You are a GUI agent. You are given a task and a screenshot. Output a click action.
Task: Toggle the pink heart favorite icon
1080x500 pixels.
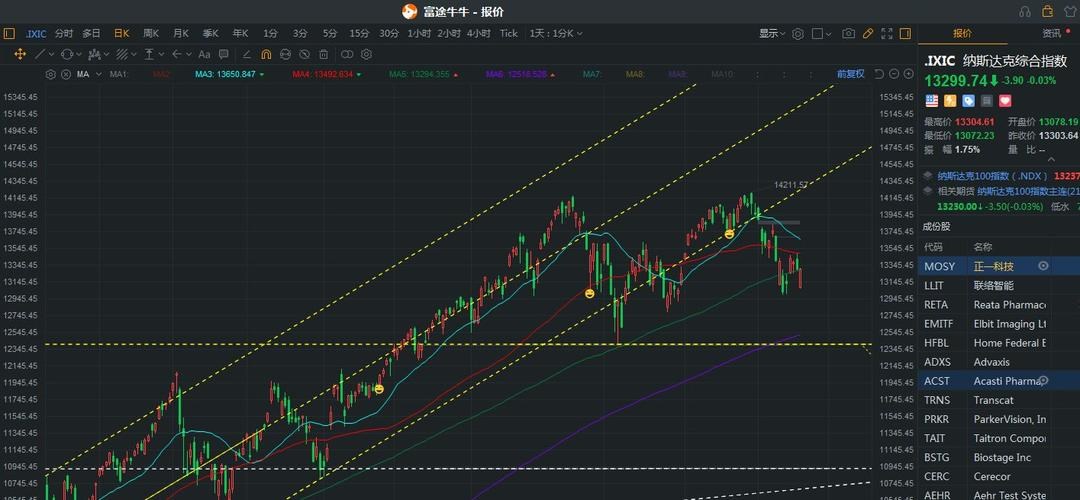[x=1005, y=101]
